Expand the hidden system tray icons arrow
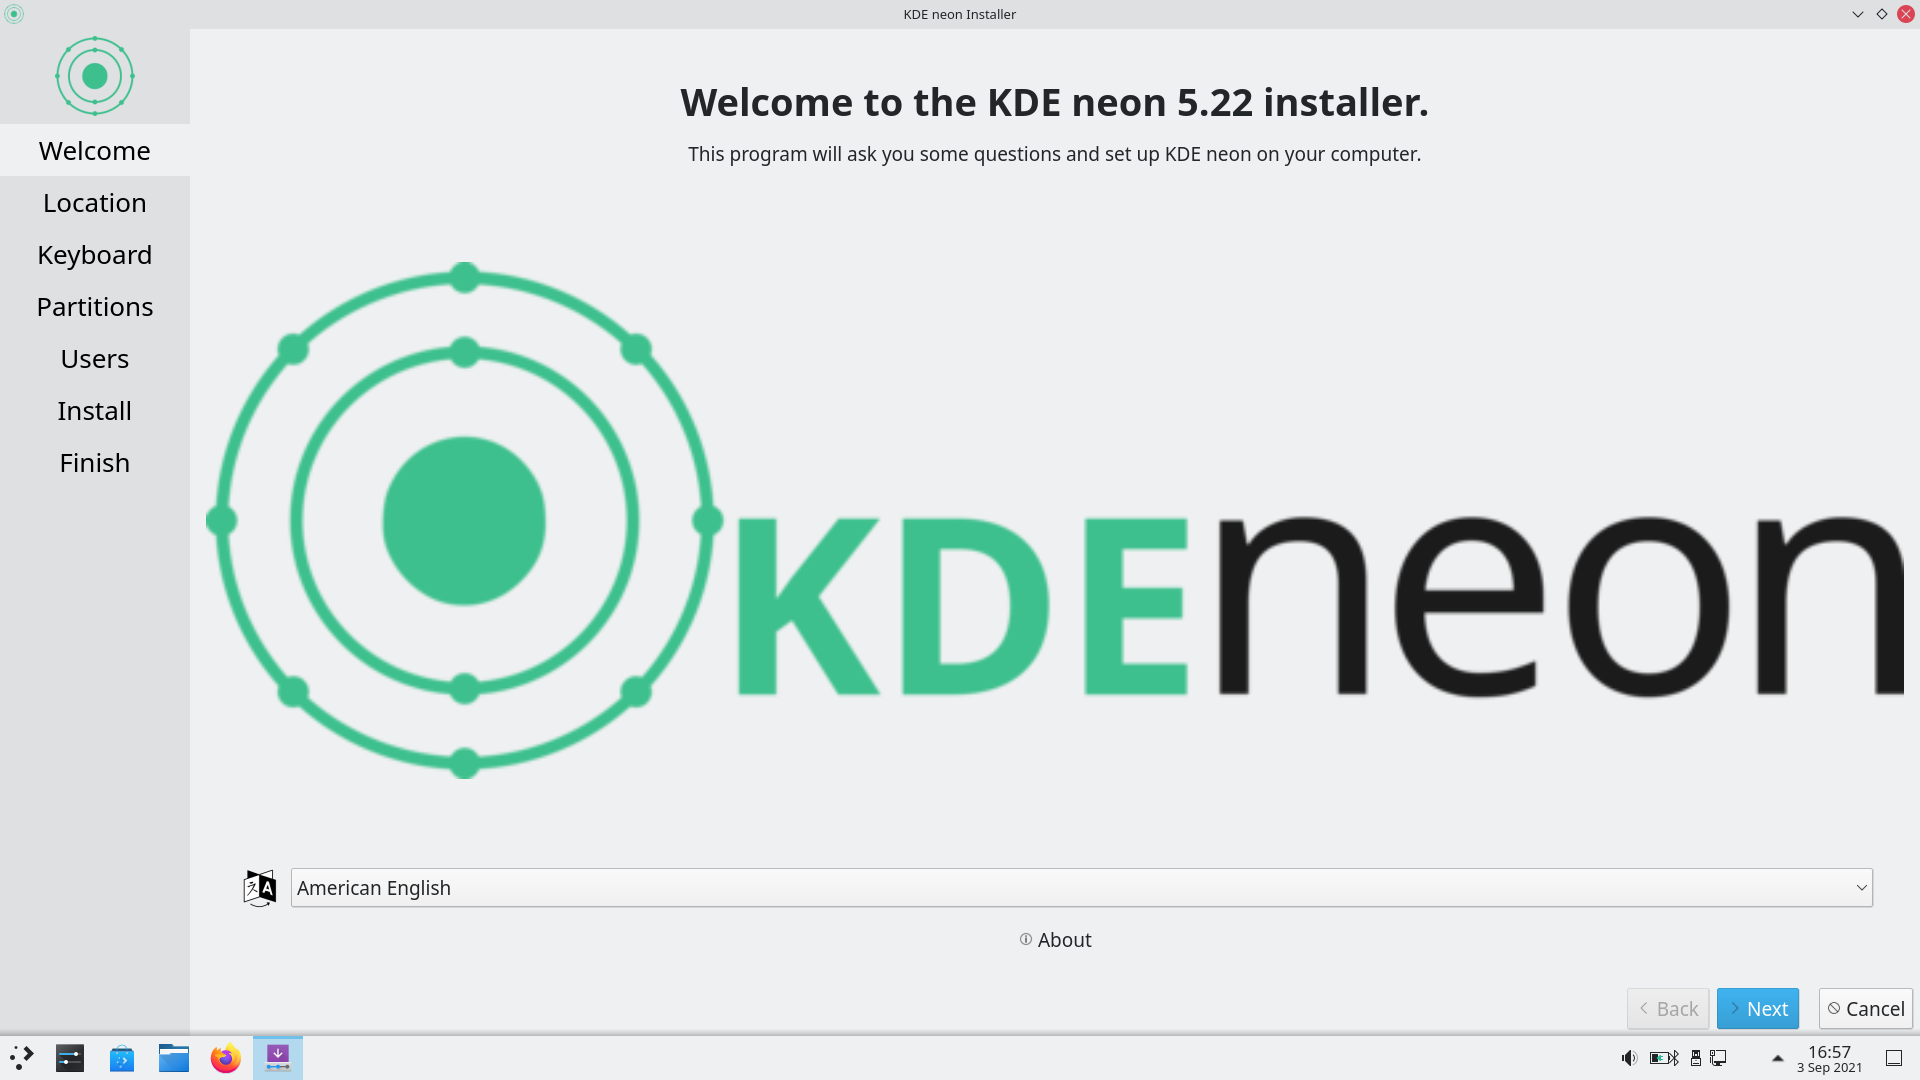The image size is (1920, 1080). (x=1778, y=1058)
